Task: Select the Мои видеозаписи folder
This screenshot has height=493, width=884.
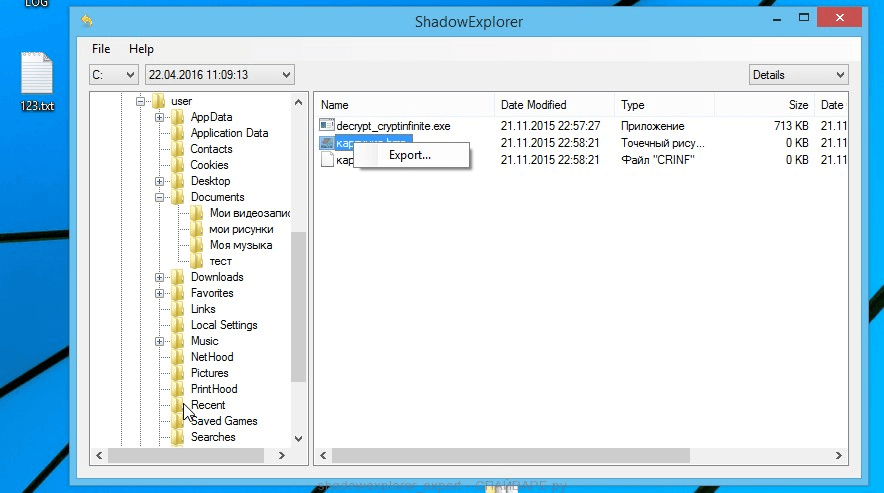Action: pos(250,213)
